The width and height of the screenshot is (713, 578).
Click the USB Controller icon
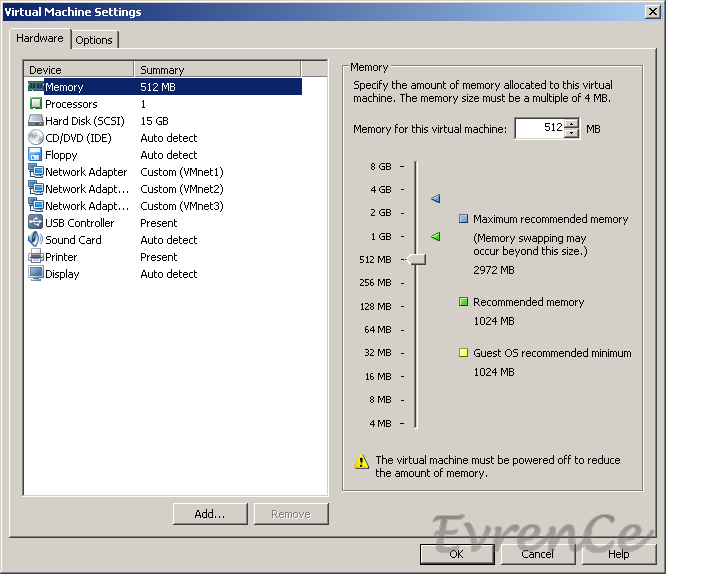[36, 223]
